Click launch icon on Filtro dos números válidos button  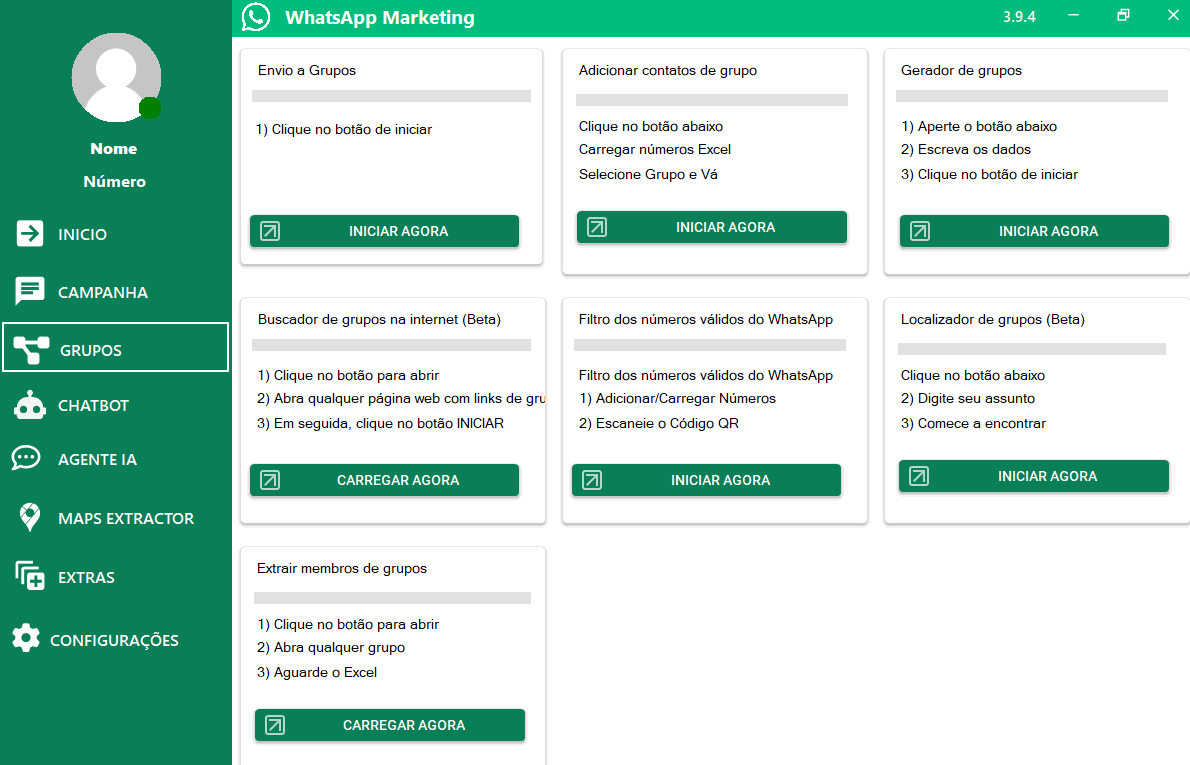pyautogui.click(x=592, y=480)
